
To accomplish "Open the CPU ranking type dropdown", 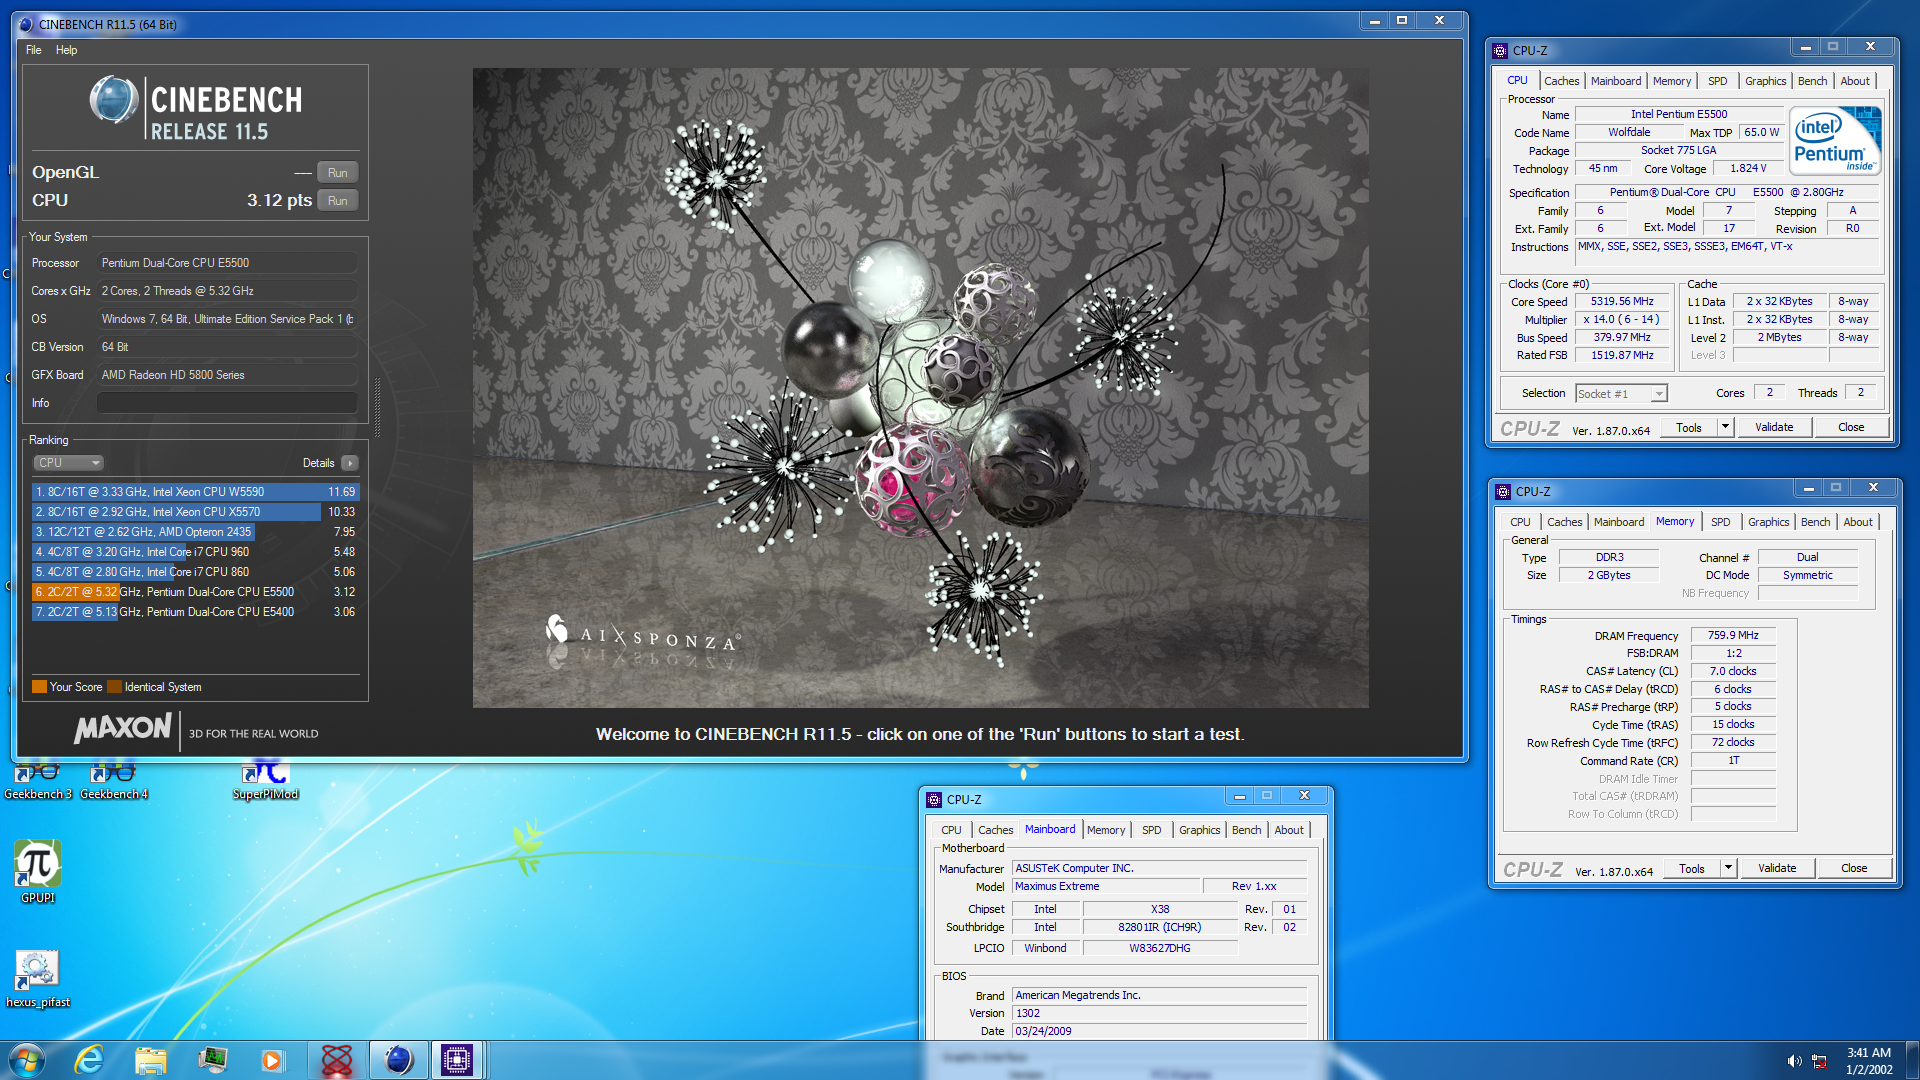I will click(68, 463).
